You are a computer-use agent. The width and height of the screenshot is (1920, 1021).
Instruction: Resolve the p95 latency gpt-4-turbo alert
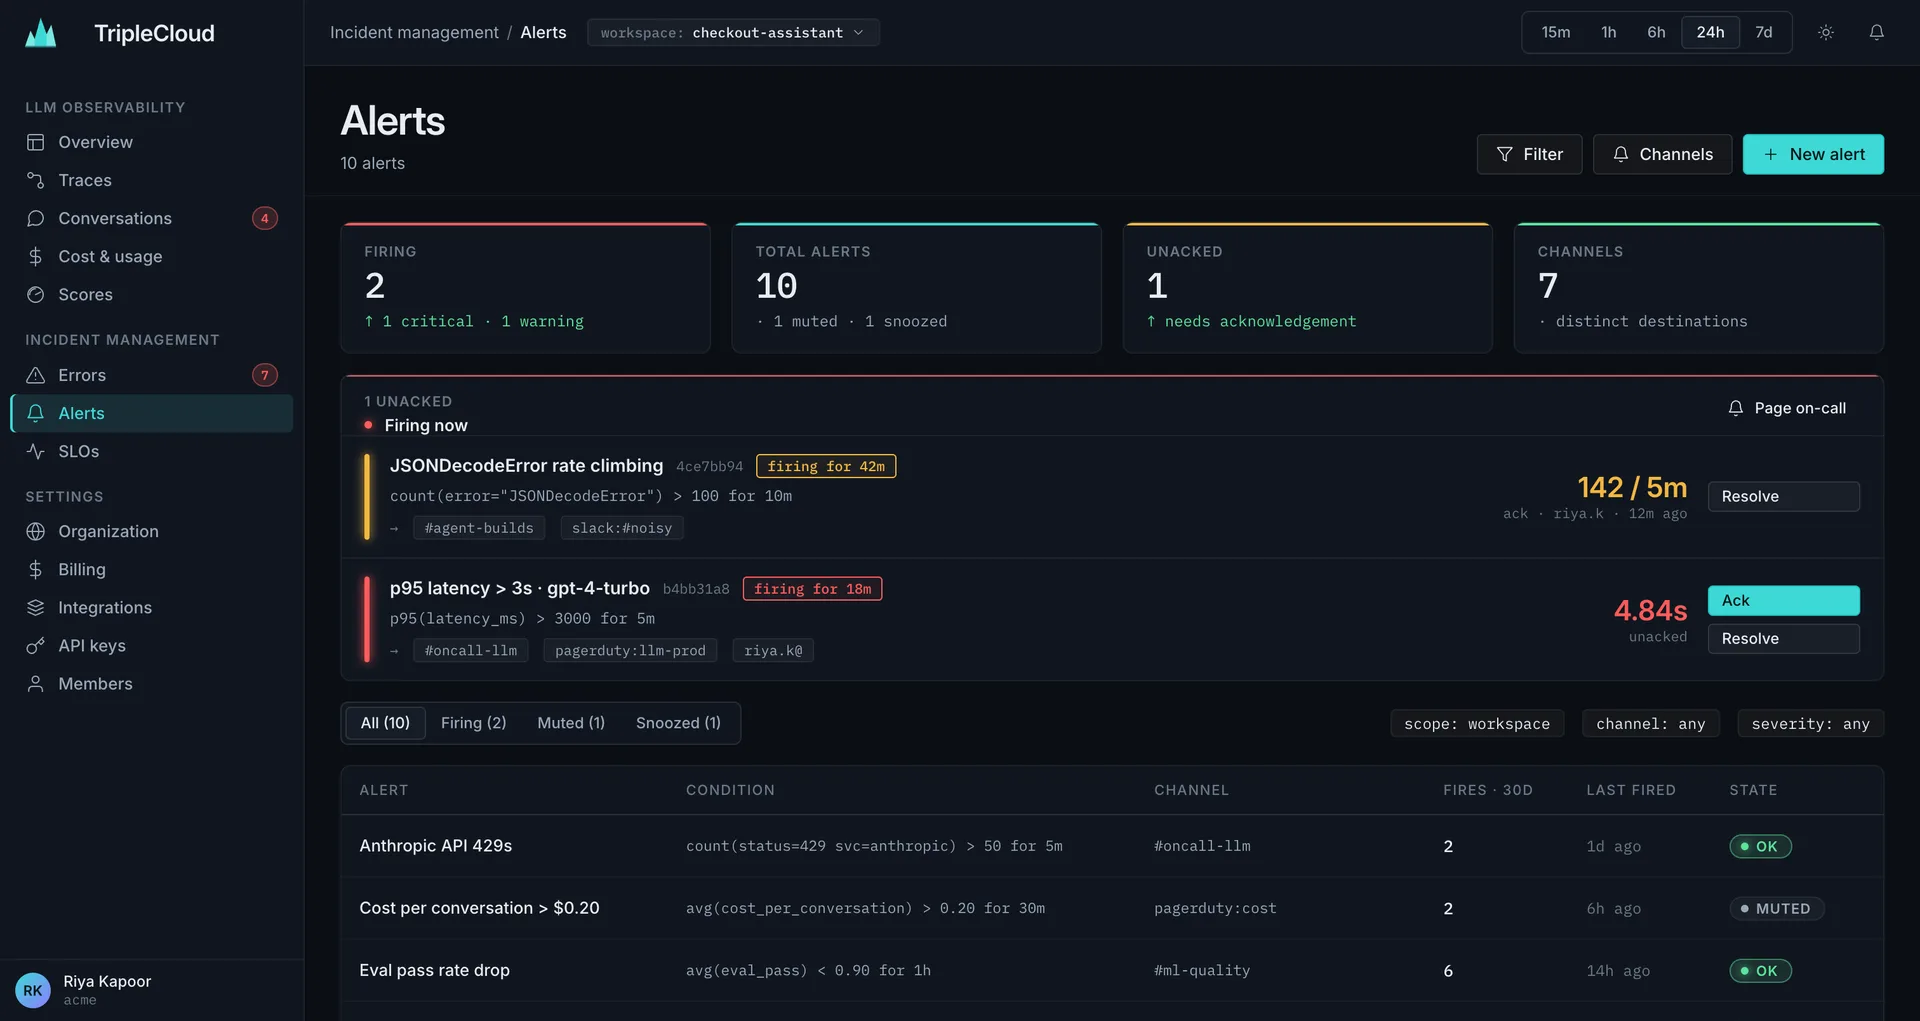(x=1783, y=638)
